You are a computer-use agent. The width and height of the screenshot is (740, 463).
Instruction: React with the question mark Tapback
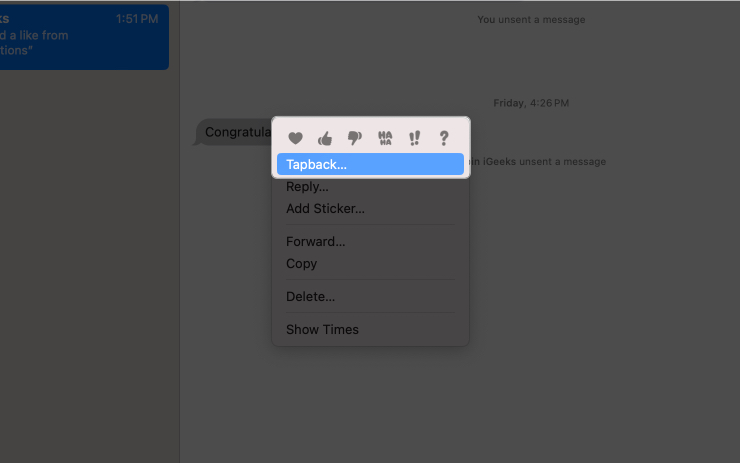point(444,138)
